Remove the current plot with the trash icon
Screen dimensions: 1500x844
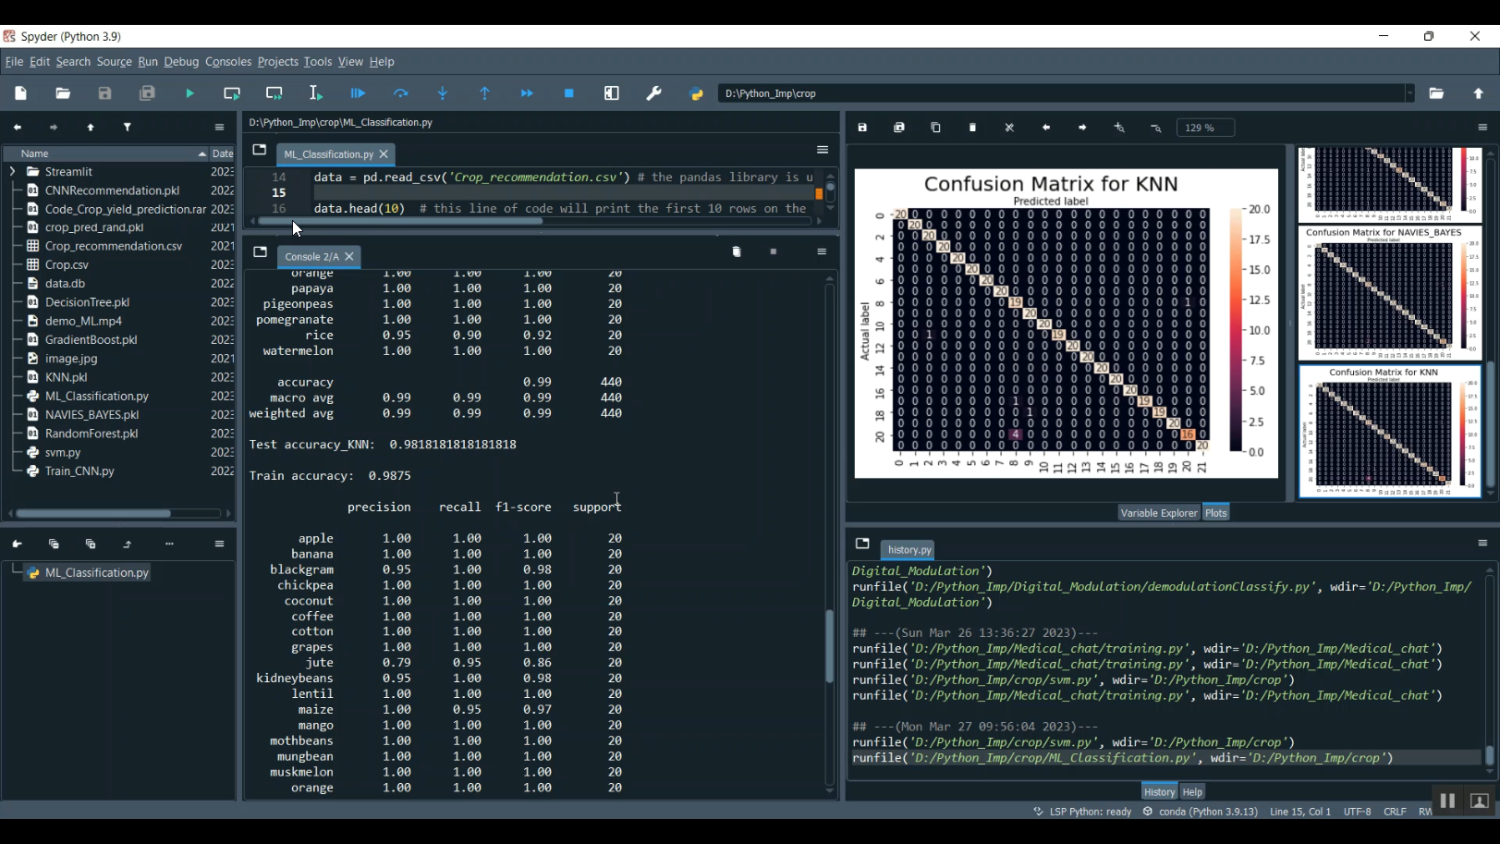coord(973,128)
